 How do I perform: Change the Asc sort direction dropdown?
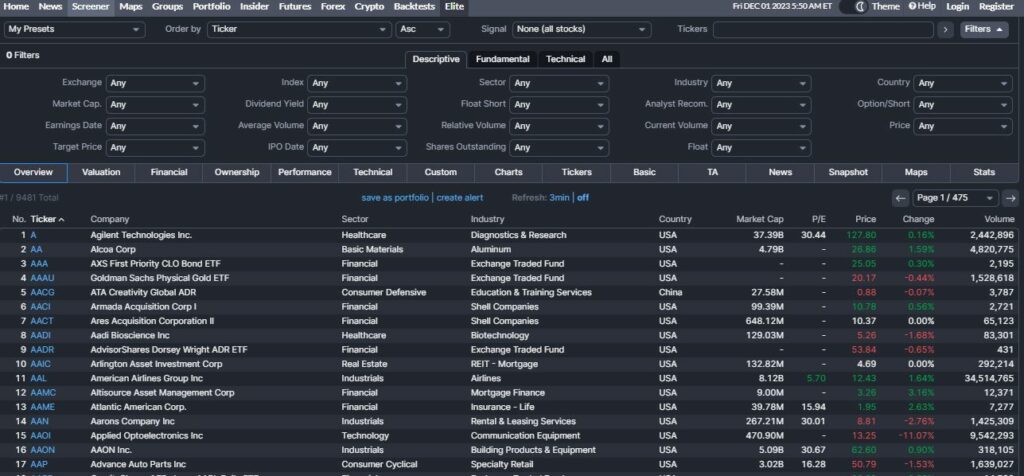pyautogui.click(x=423, y=29)
